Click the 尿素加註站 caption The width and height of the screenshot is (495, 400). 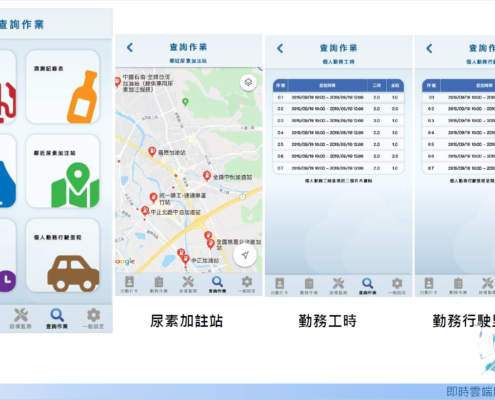tap(186, 321)
